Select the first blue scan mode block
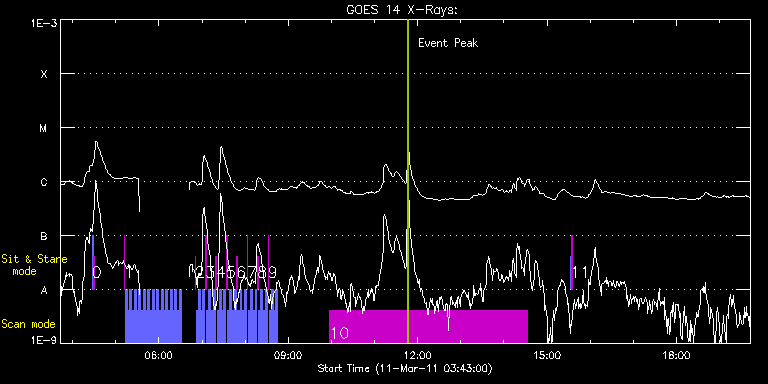This screenshot has width=768, height=384. point(153,316)
